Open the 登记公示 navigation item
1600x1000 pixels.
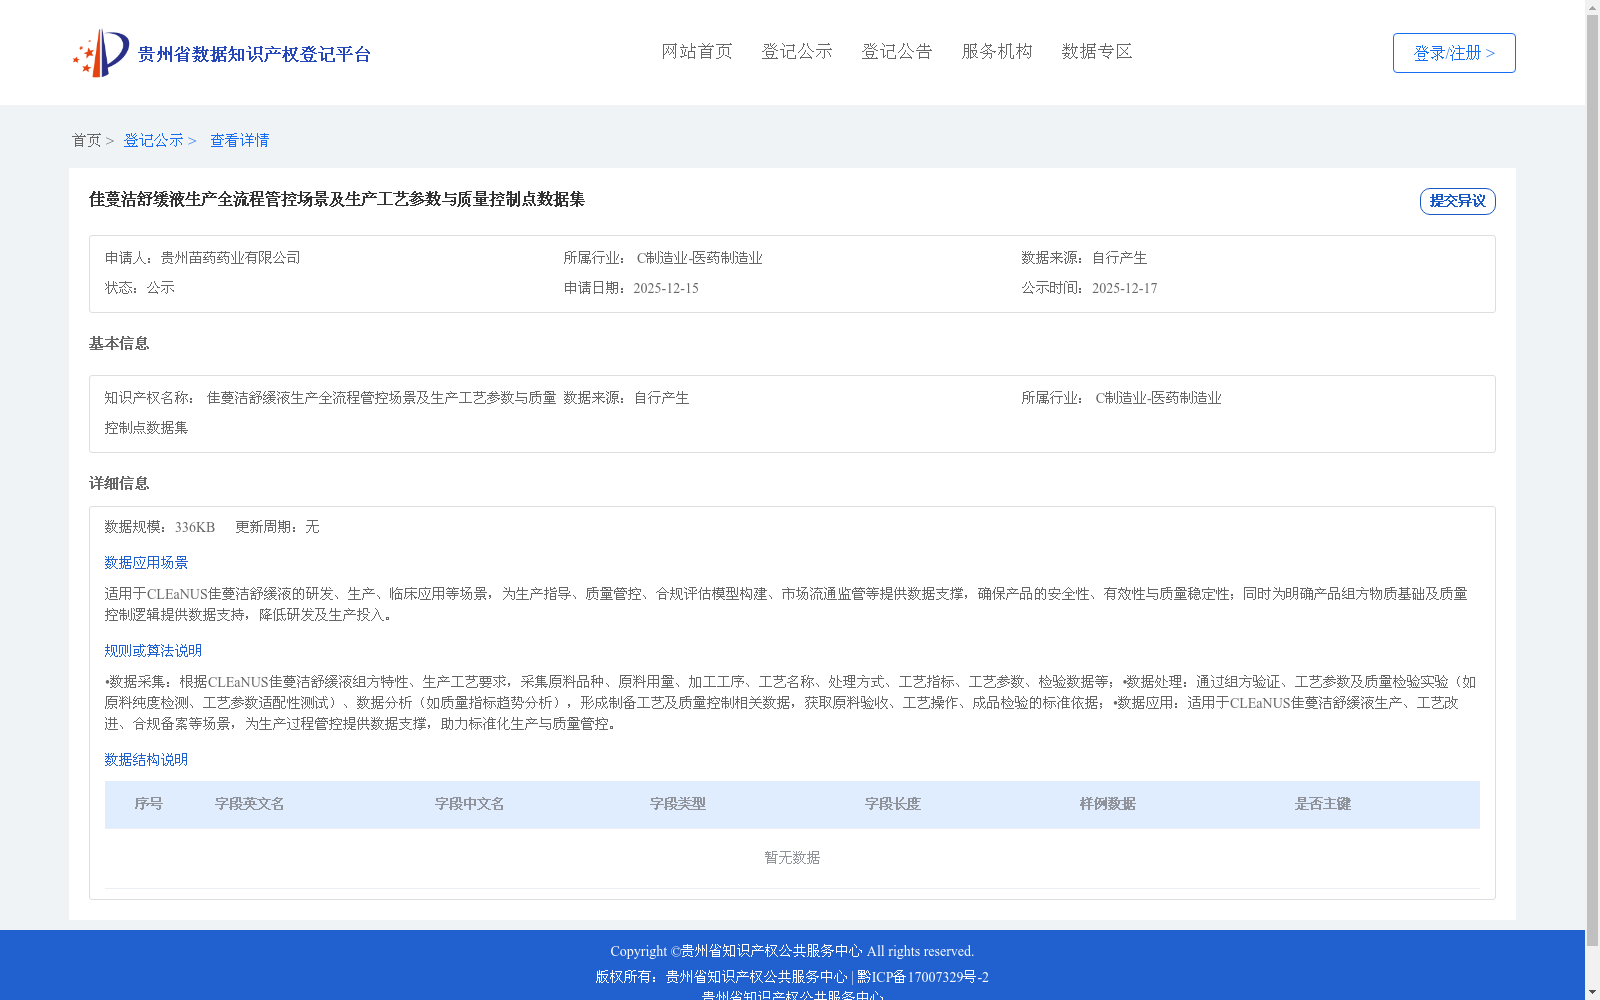point(797,52)
